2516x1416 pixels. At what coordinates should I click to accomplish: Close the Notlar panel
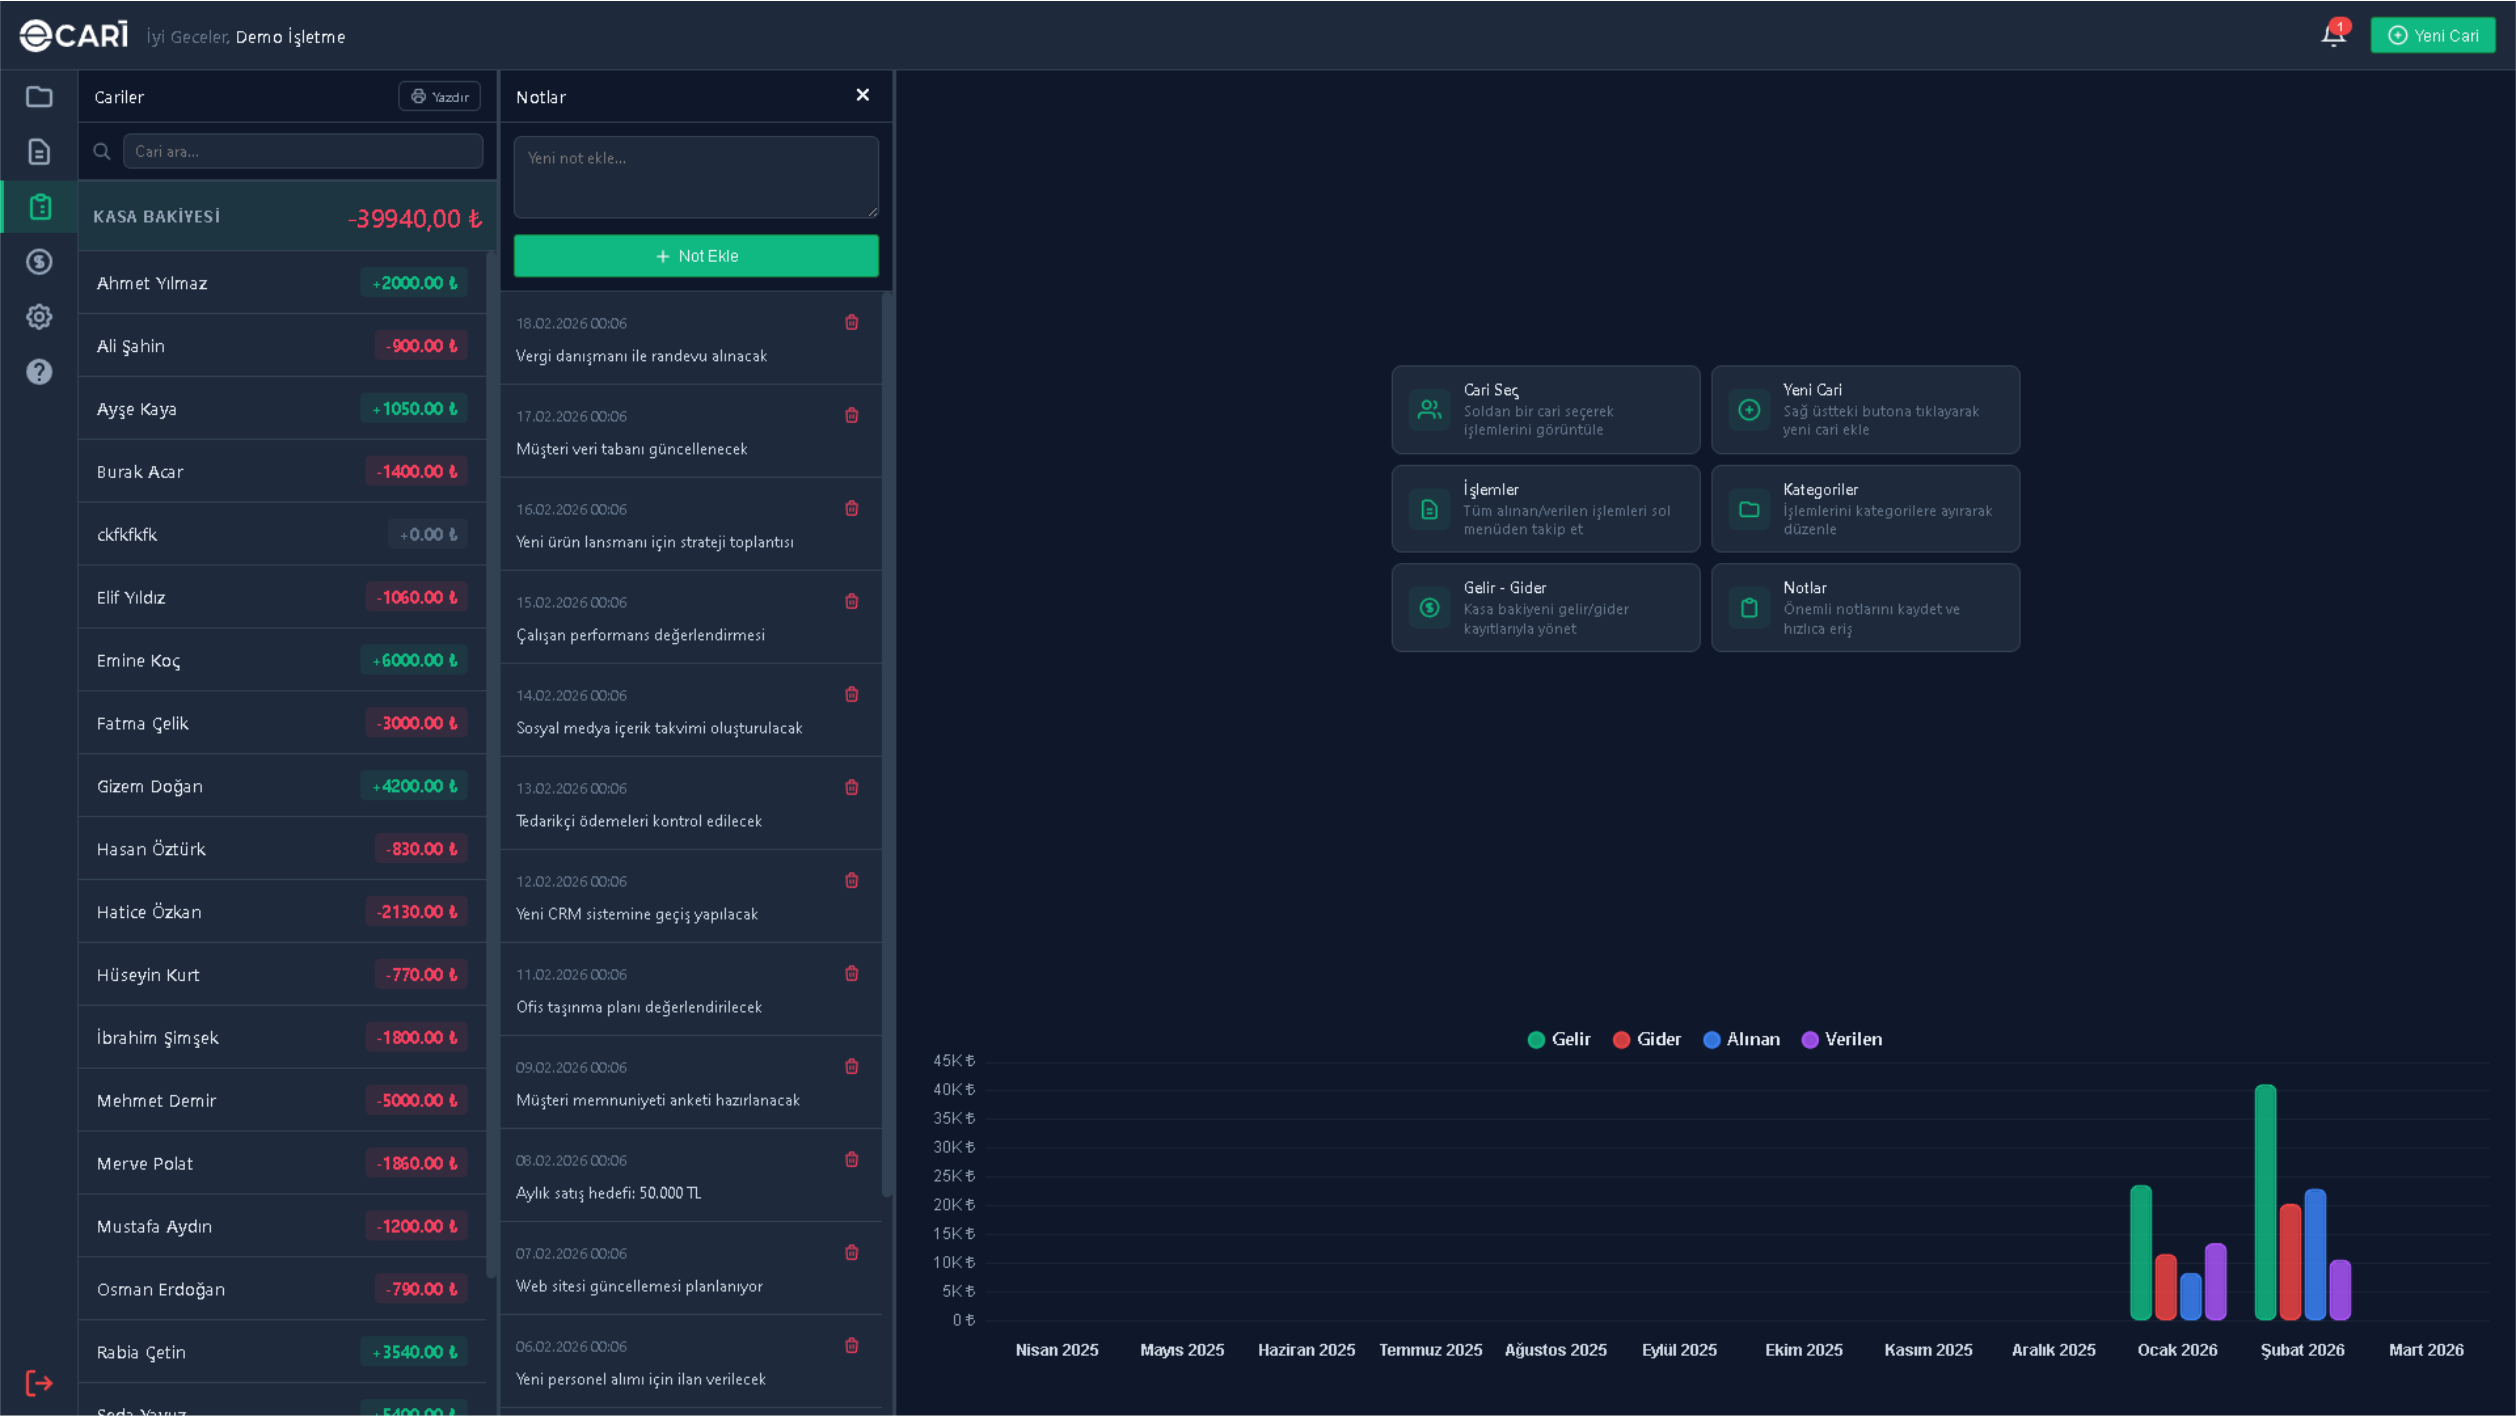click(863, 95)
